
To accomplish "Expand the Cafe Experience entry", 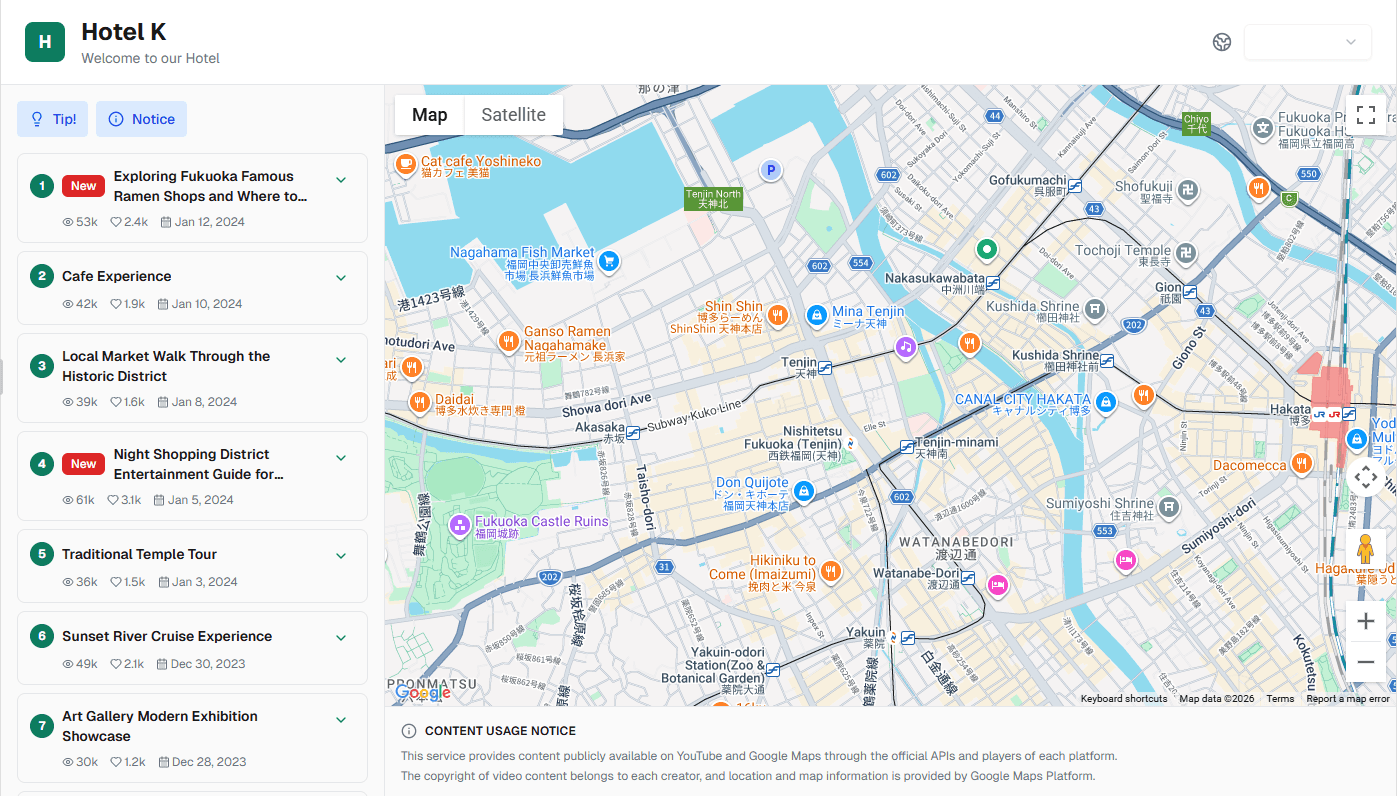I will coord(341,277).
